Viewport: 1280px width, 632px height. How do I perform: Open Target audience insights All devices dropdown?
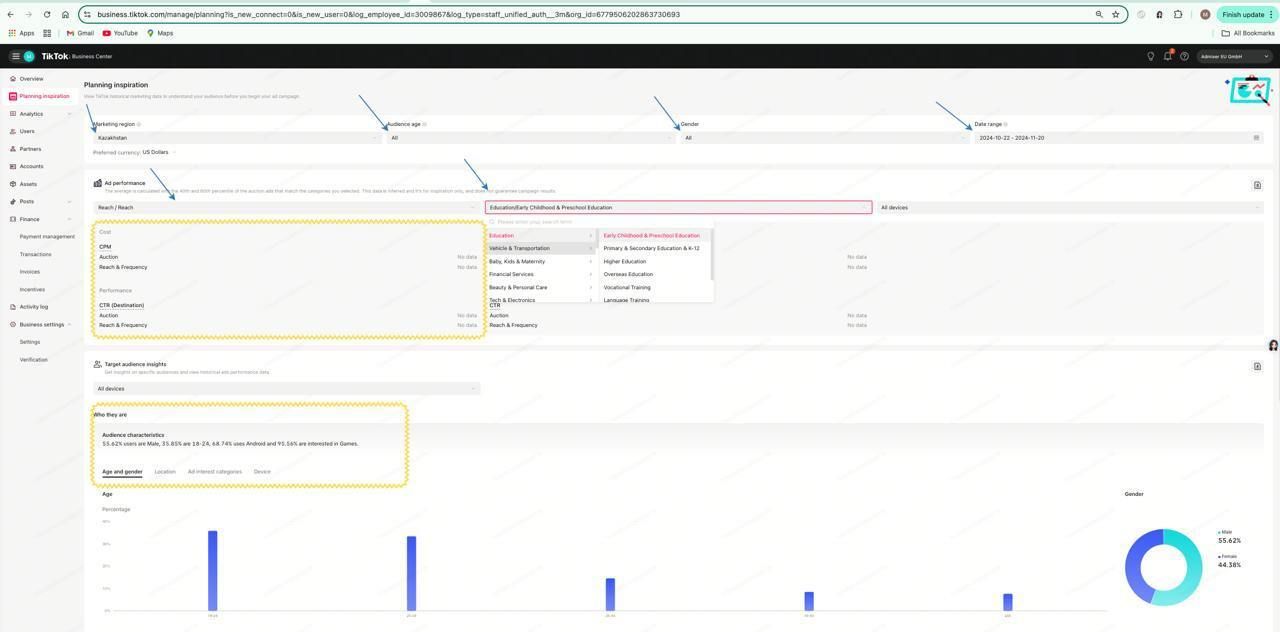click(x=286, y=389)
